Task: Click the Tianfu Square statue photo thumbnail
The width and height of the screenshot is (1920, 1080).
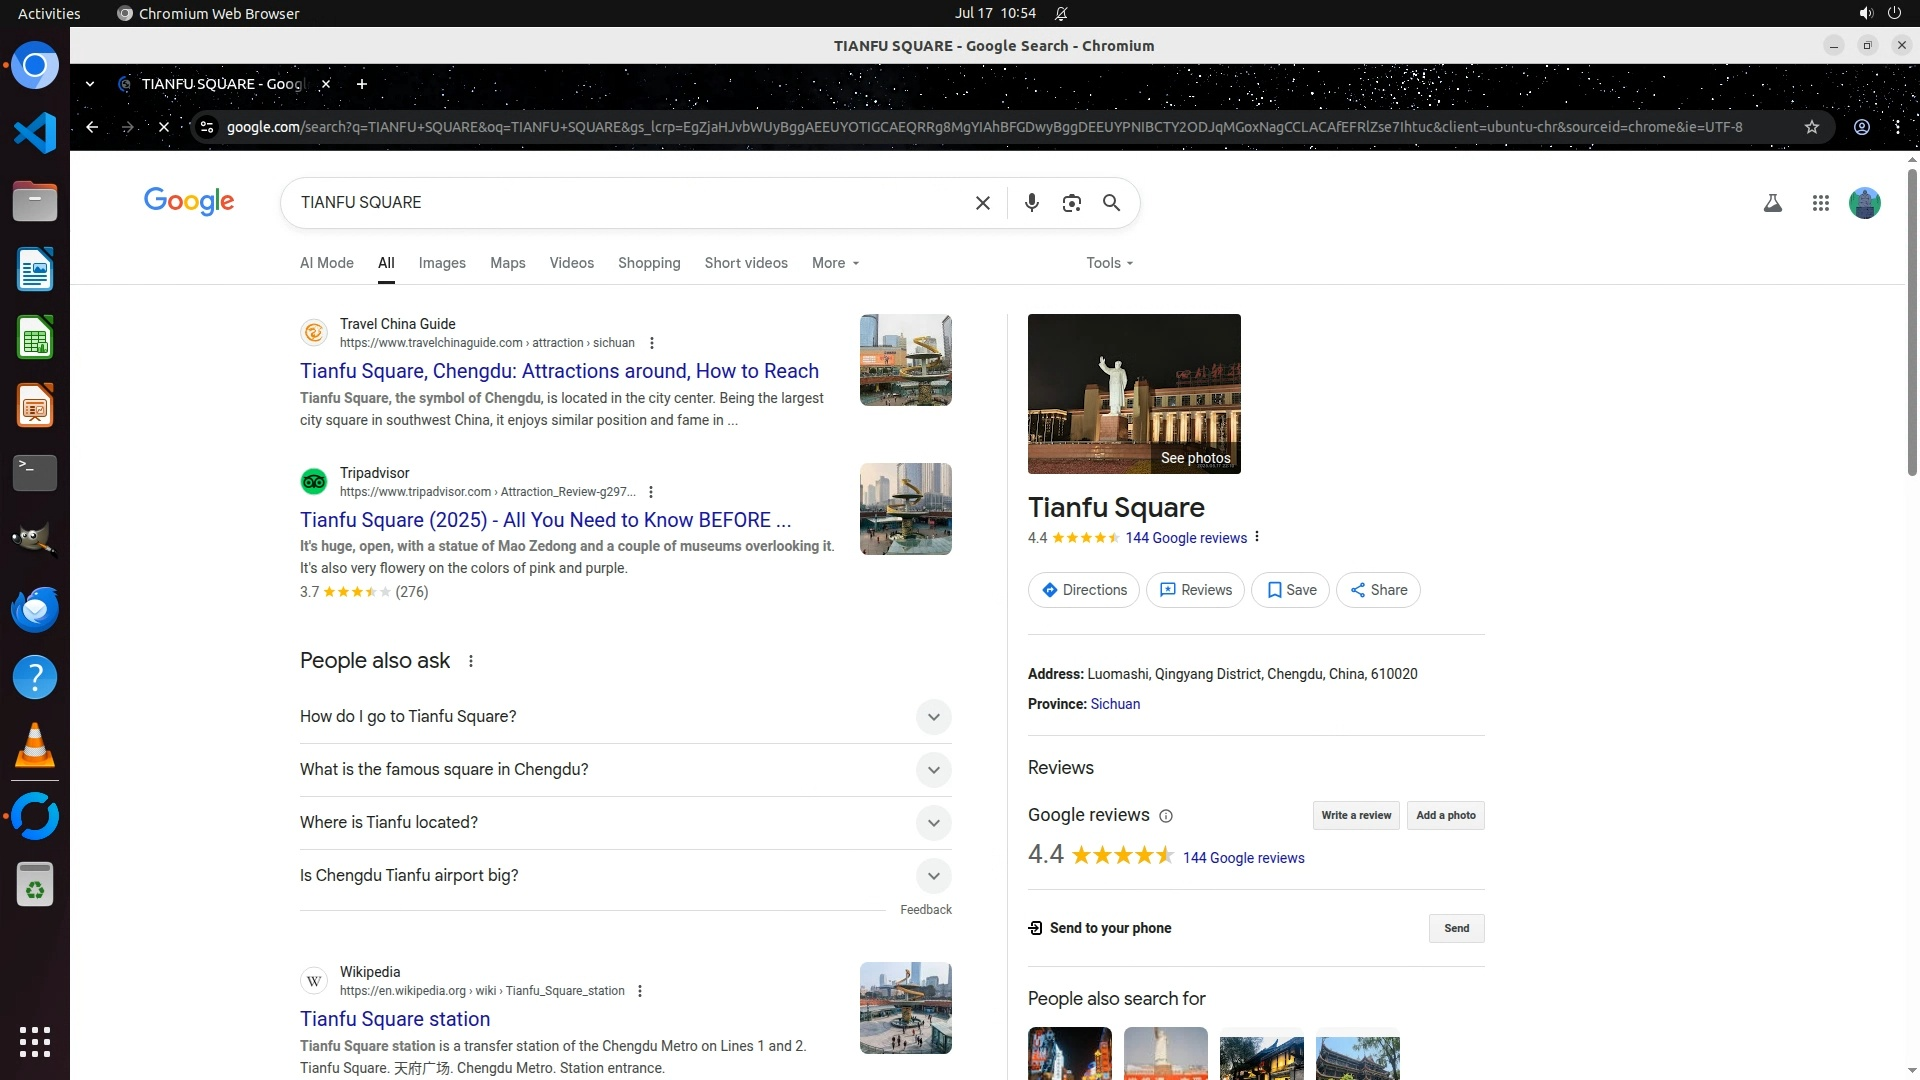Action: point(1133,393)
